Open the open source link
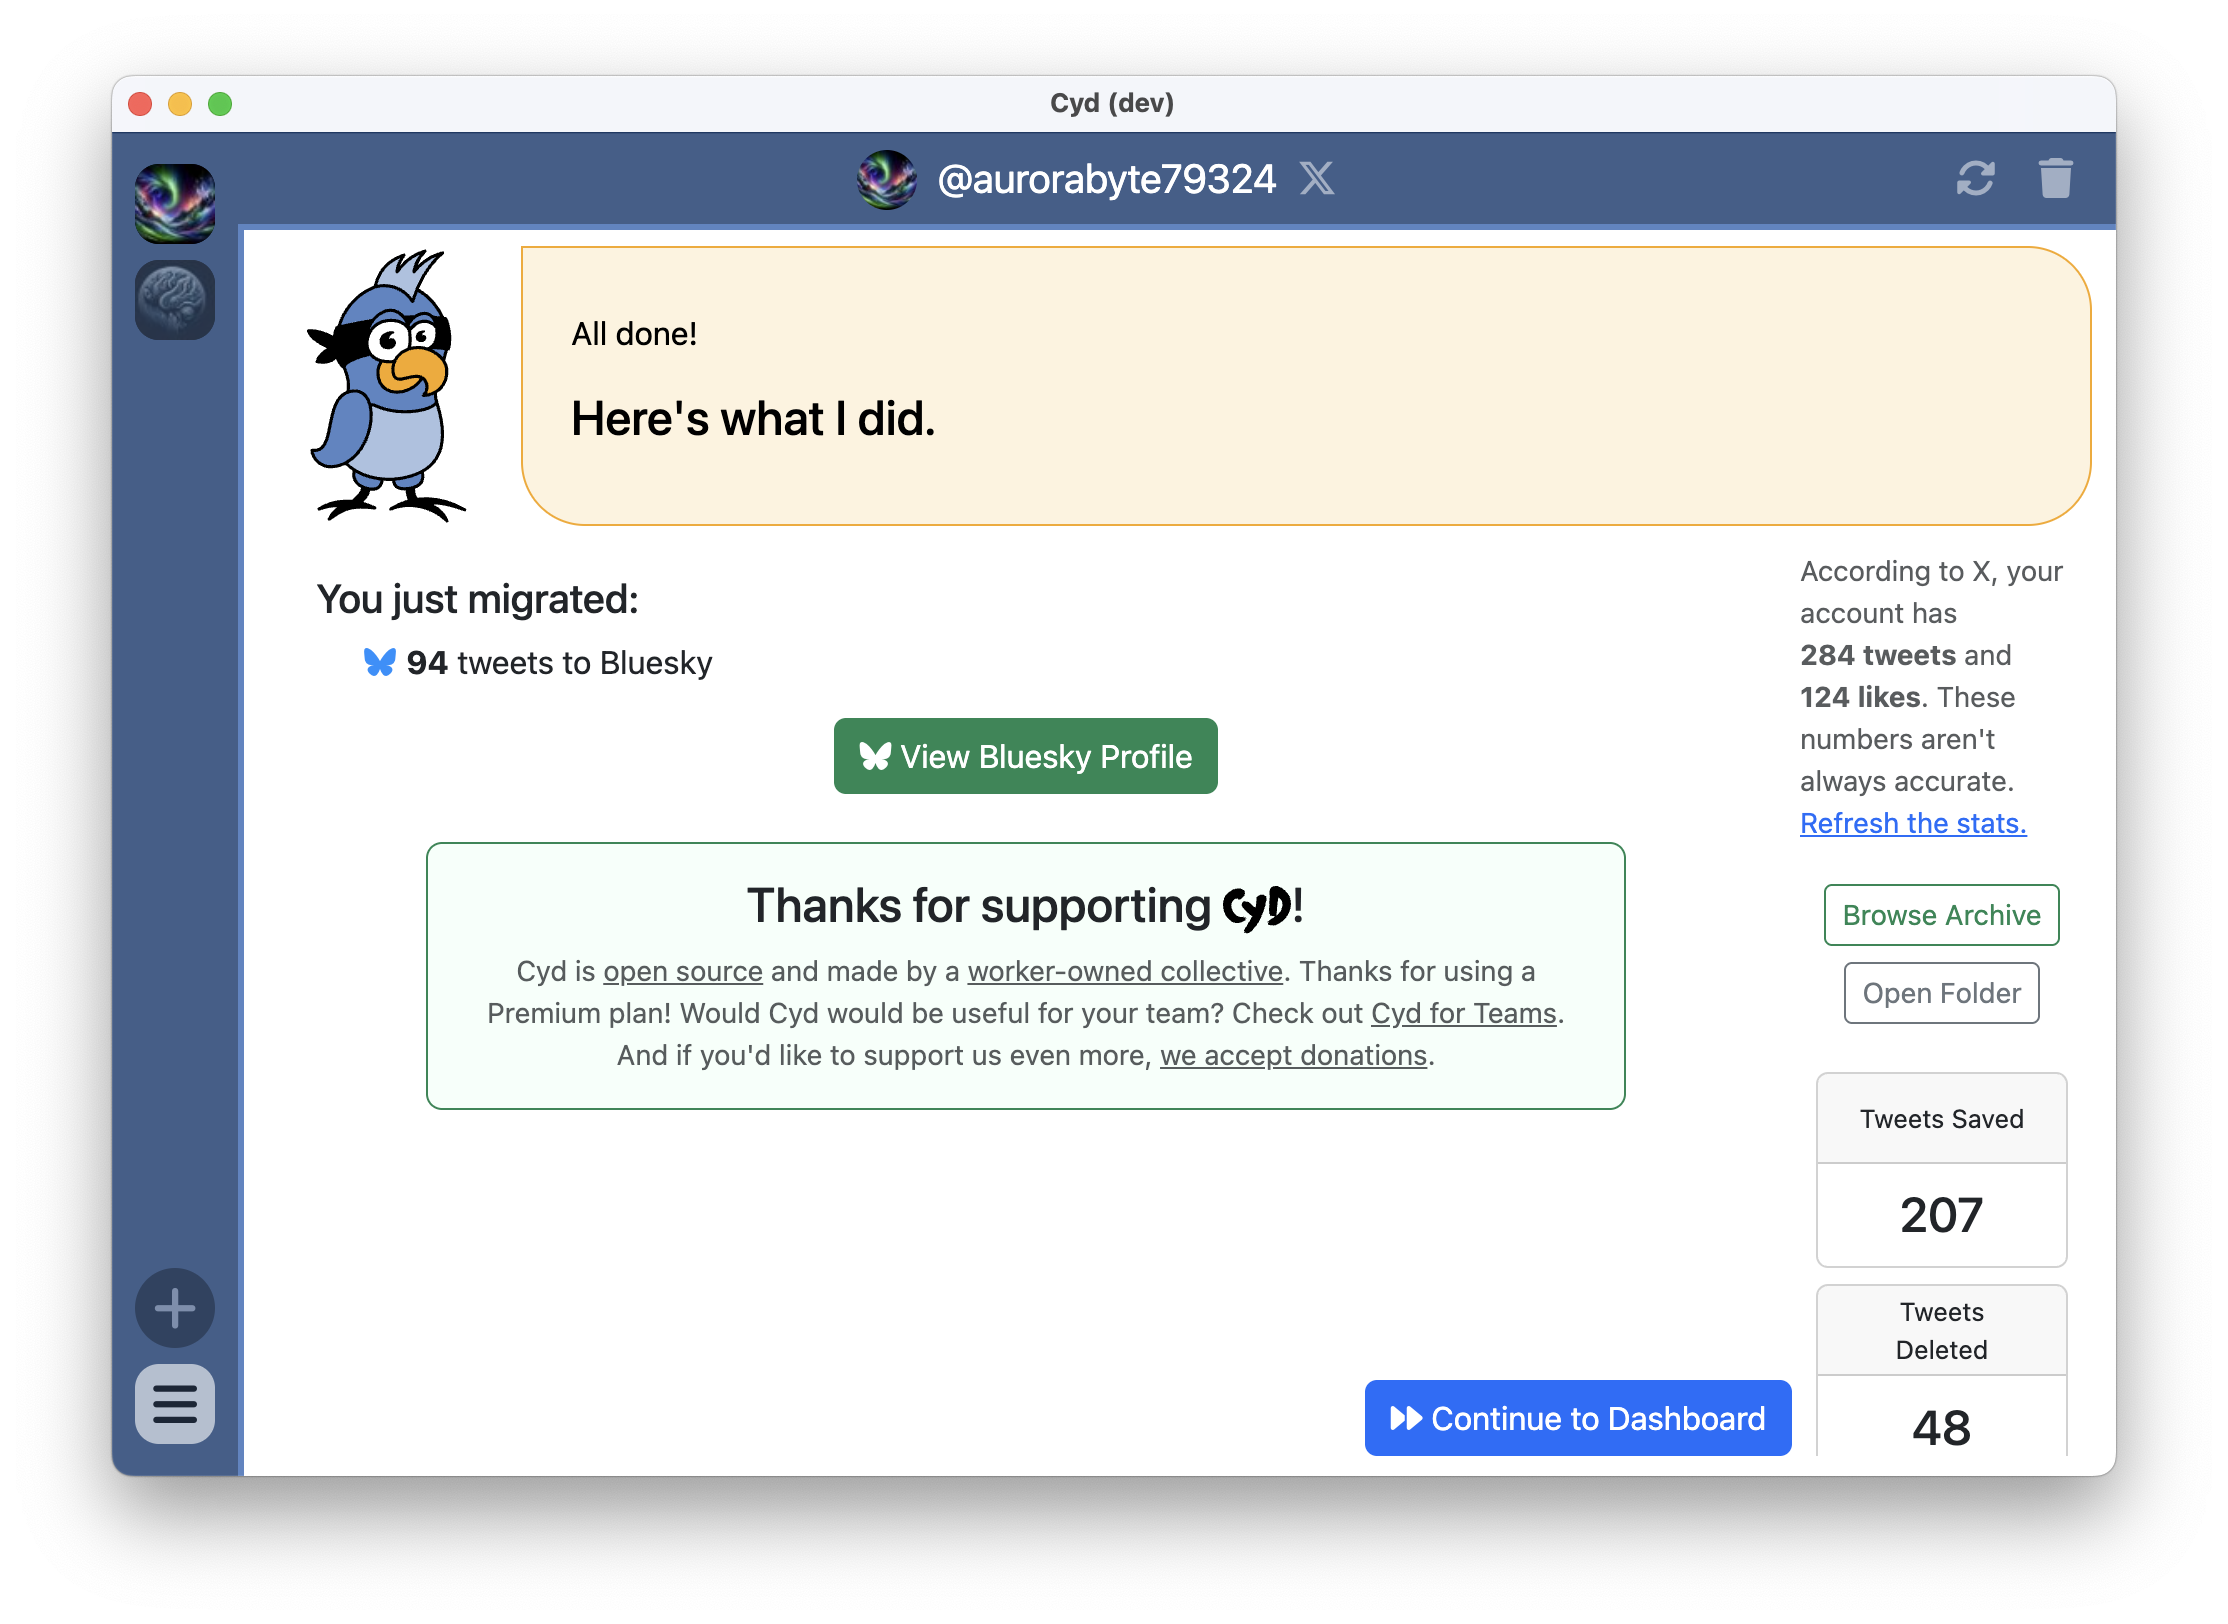This screenshot has height=1624, width=2228. click(683, 970)
